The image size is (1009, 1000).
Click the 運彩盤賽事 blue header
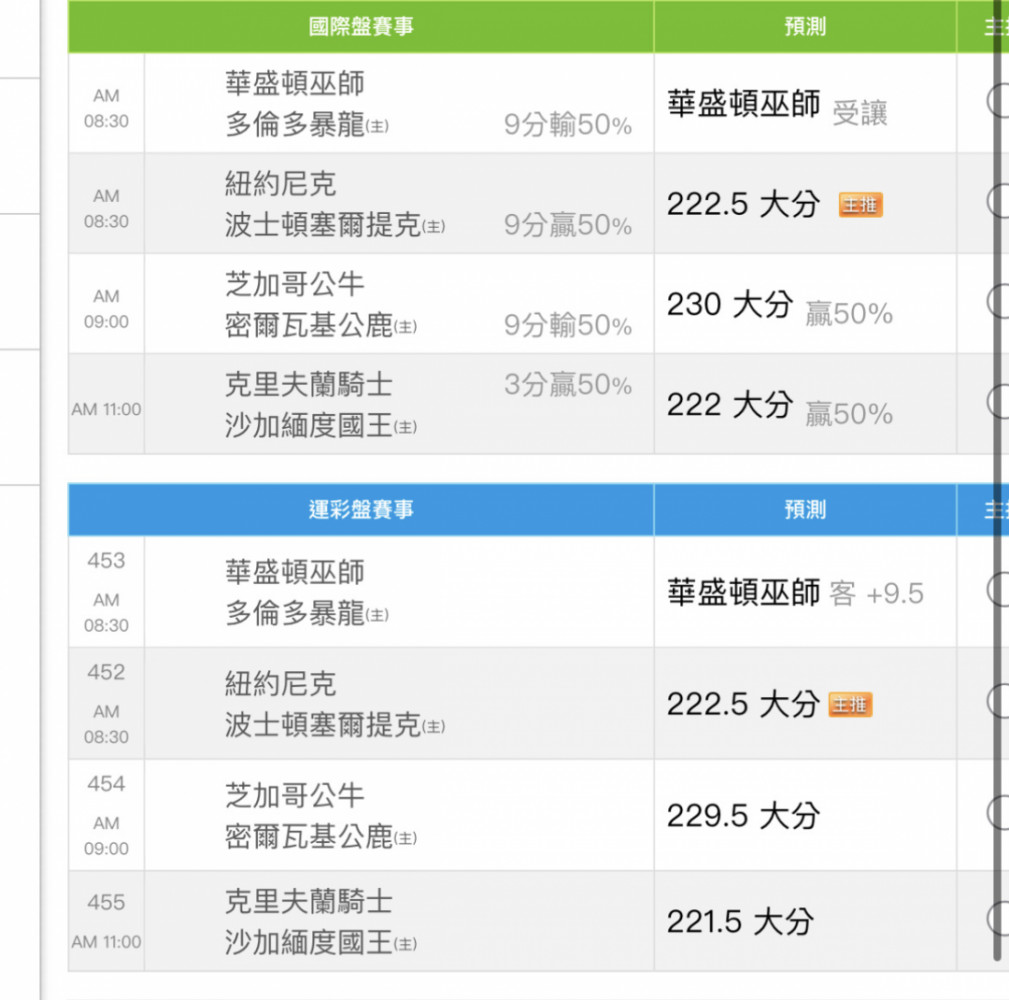click(361, 510)
